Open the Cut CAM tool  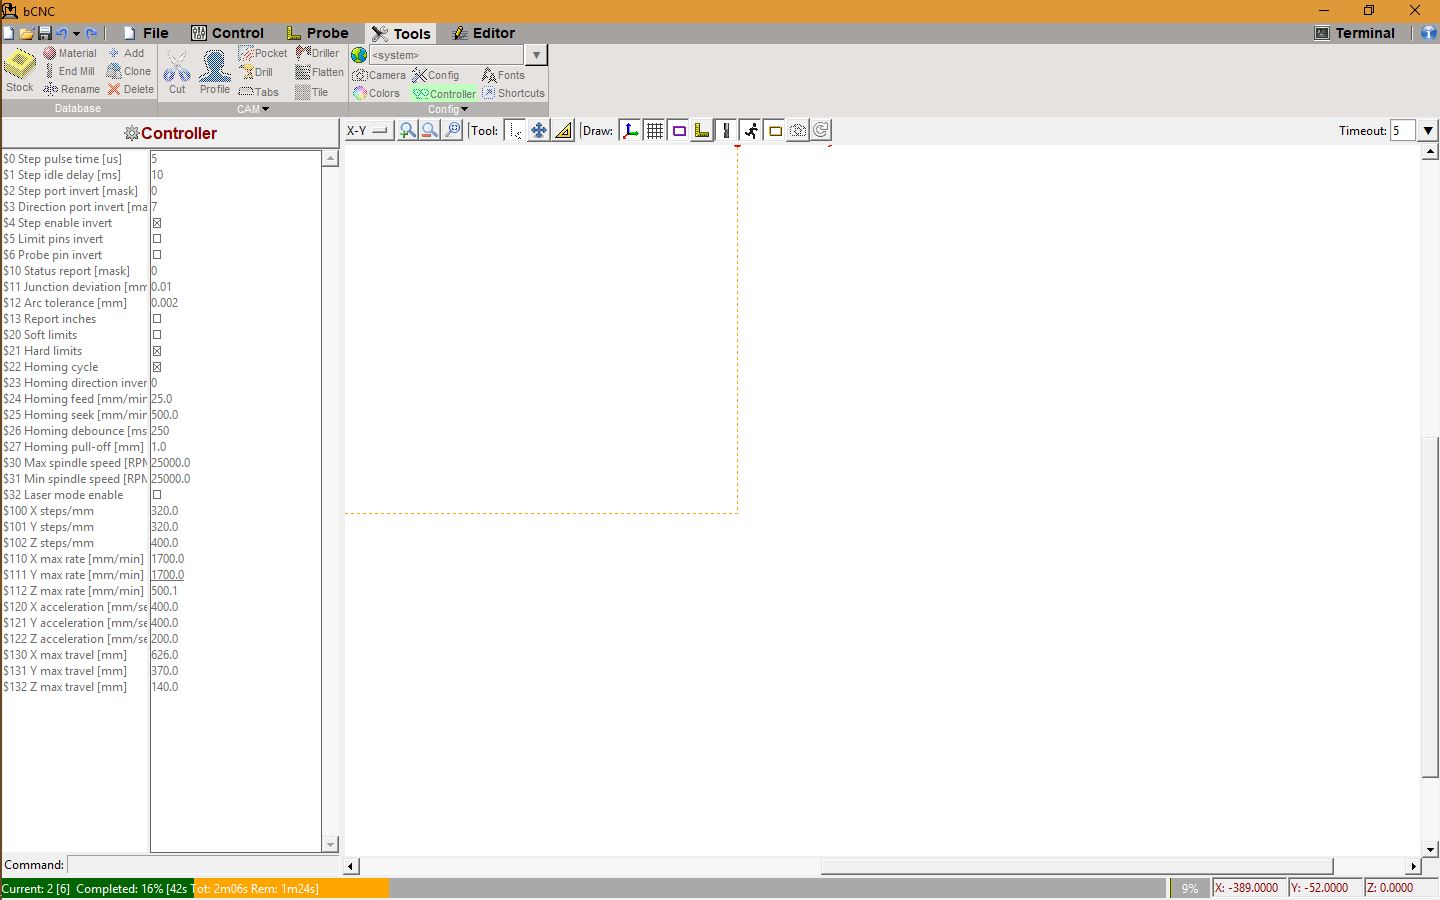click(177, 72)
